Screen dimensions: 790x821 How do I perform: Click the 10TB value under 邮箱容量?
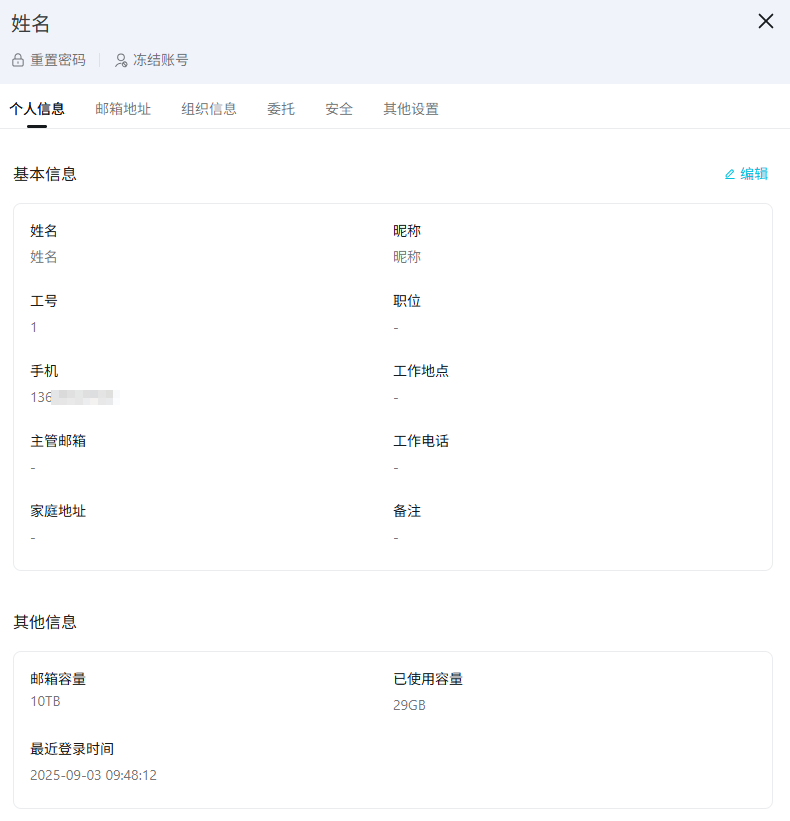pos(45,701)
